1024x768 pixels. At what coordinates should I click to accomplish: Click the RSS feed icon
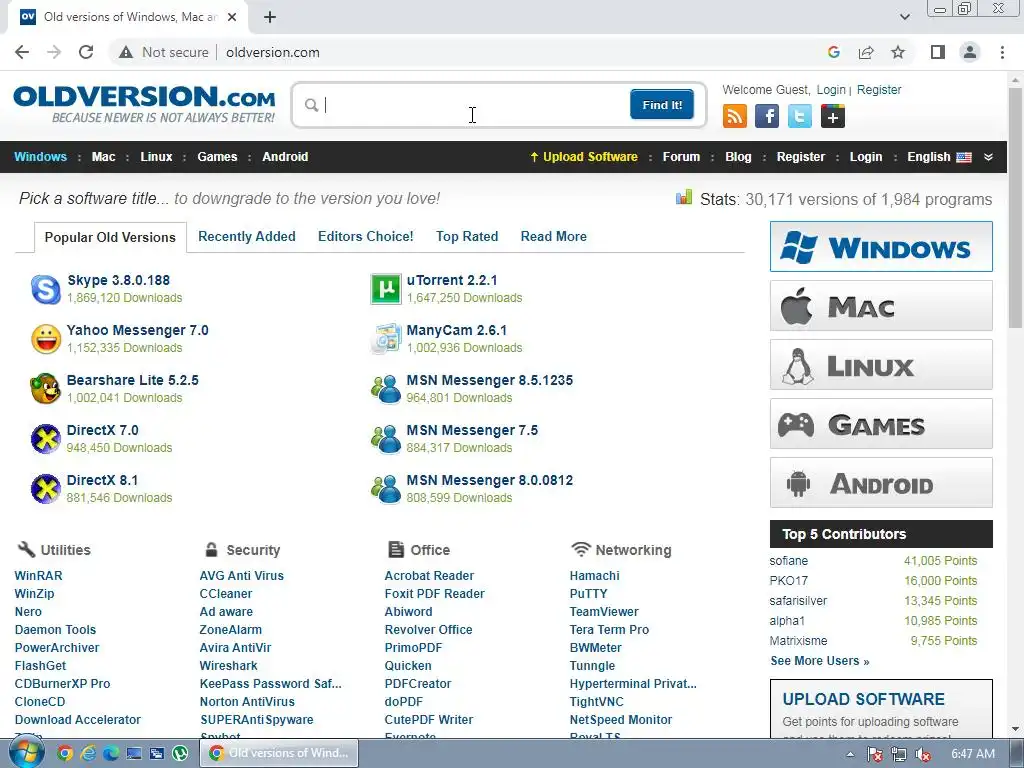tap(735, 116)
